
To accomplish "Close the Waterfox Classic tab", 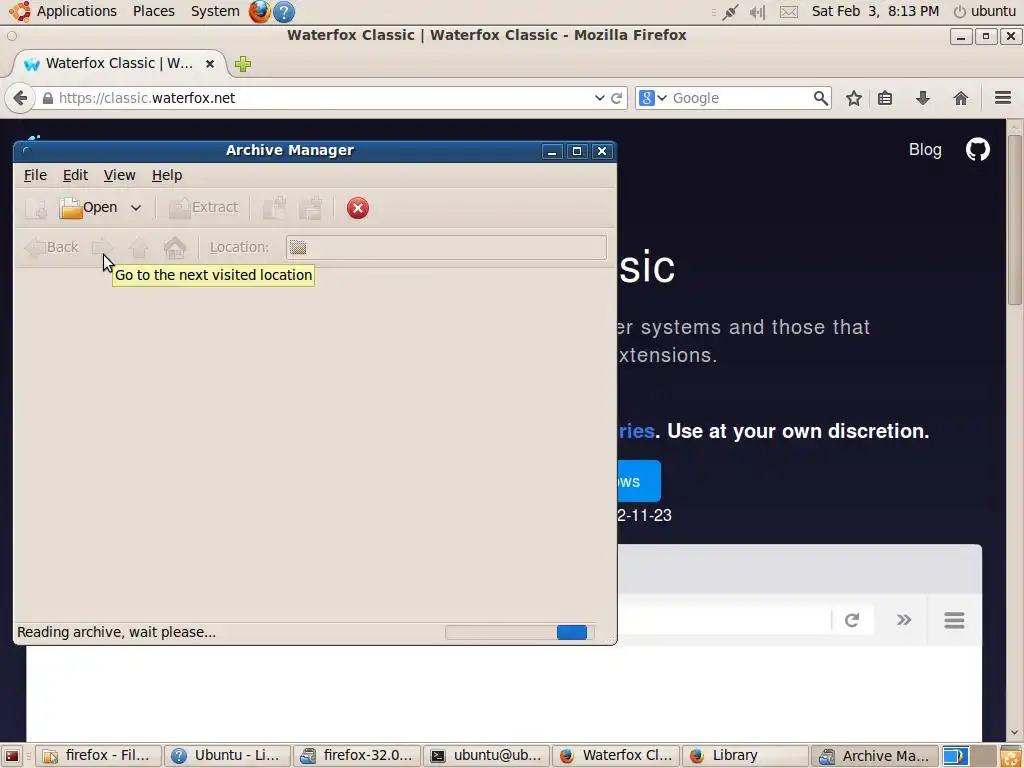I will [x=210, y=63].
